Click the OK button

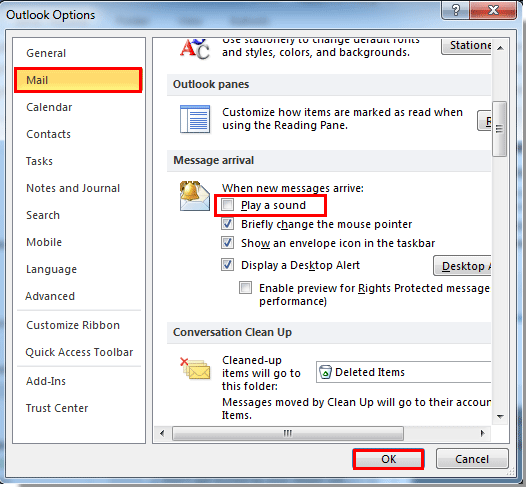388,459
